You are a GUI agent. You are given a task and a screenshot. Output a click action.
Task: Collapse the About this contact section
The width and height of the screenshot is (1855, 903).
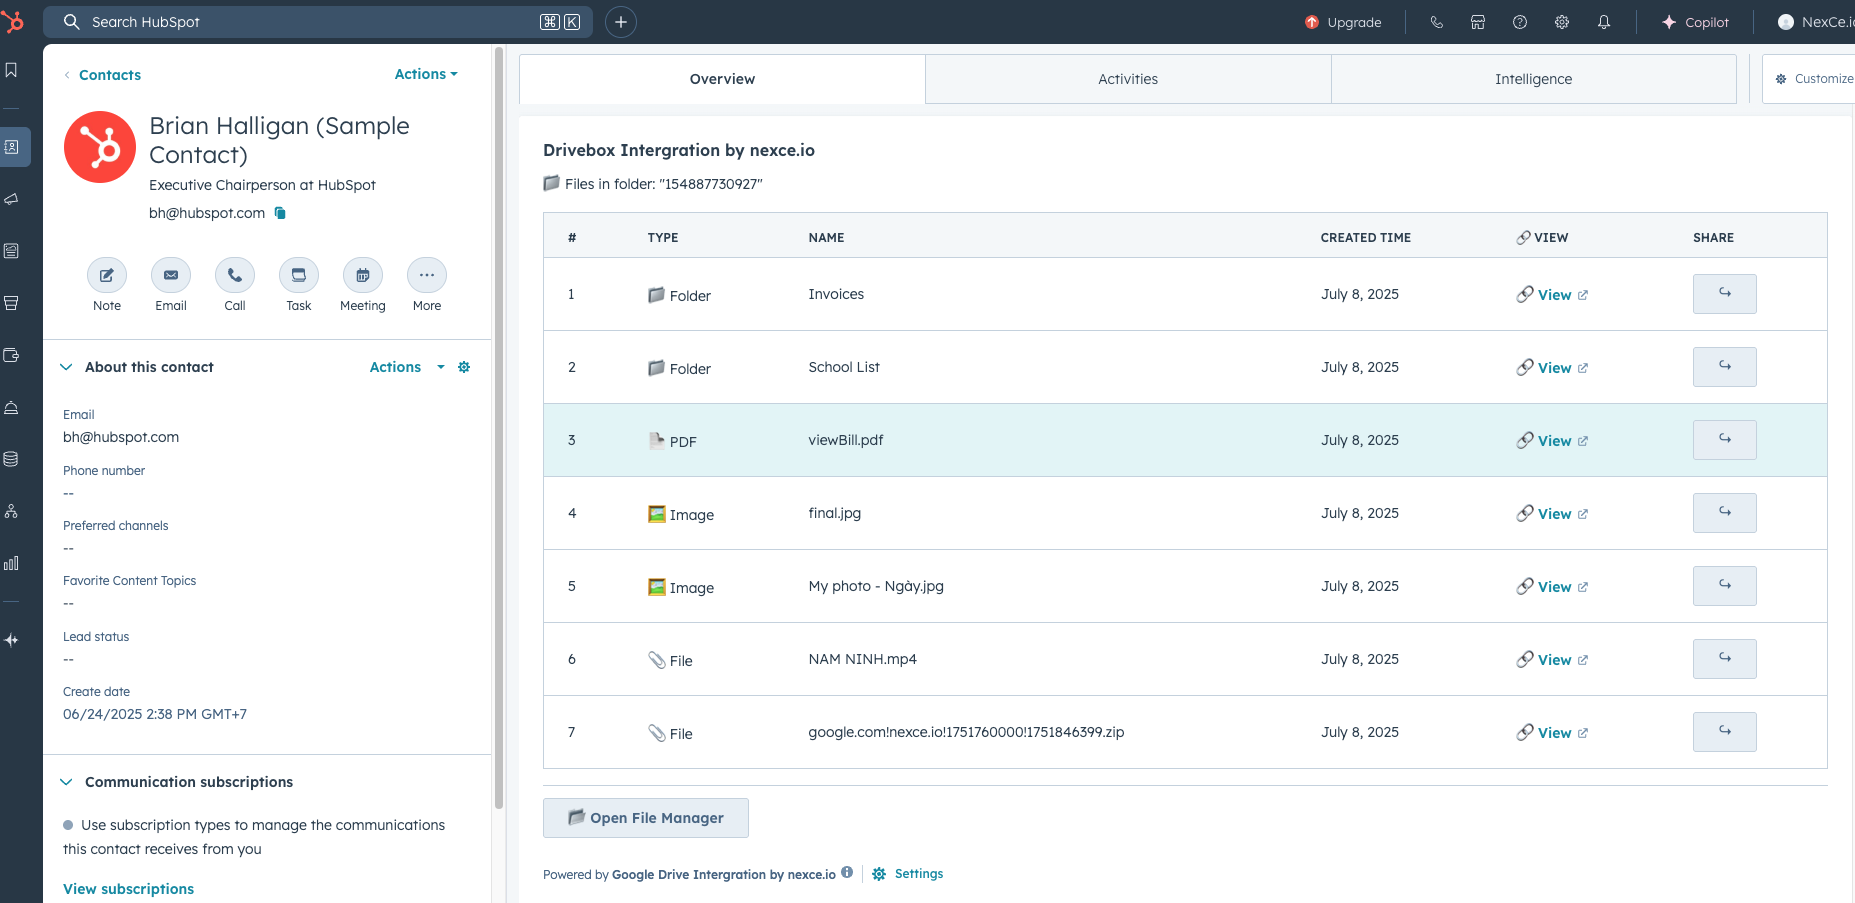[66, 367]
